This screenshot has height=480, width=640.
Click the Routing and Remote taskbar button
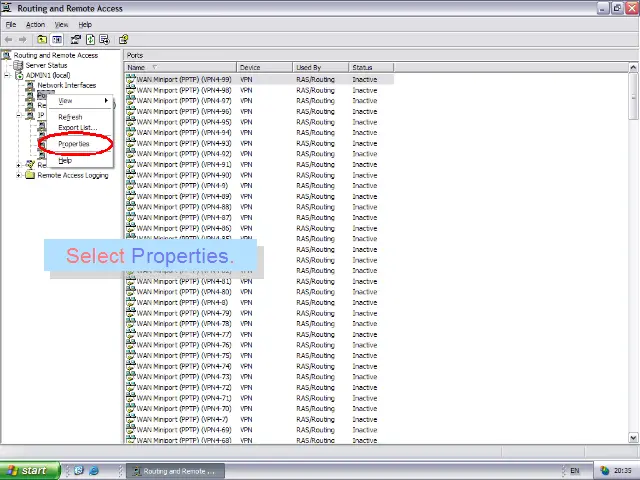(176, 471)
